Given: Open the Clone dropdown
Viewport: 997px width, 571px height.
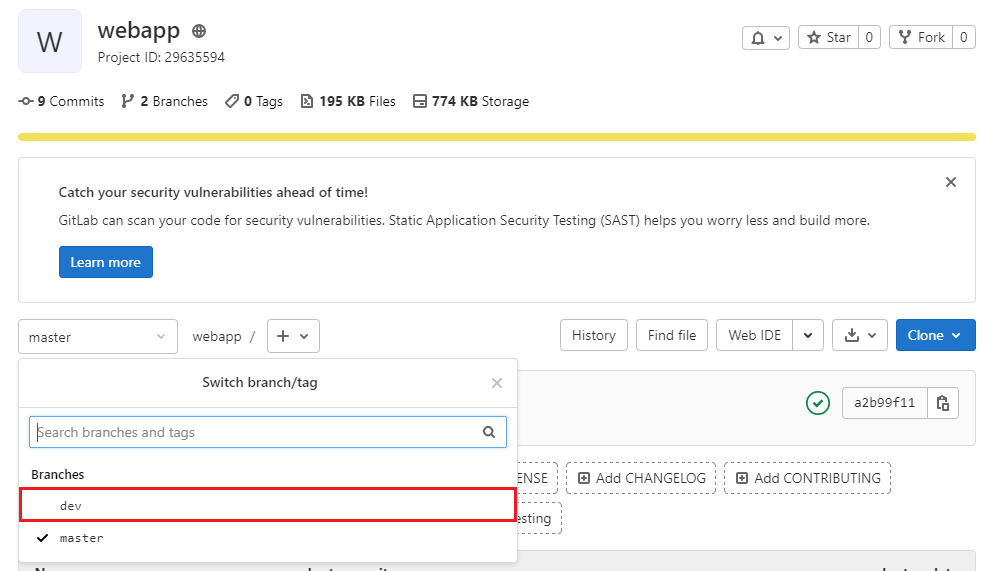Looking at the screenshot, I should click(935, 335).
